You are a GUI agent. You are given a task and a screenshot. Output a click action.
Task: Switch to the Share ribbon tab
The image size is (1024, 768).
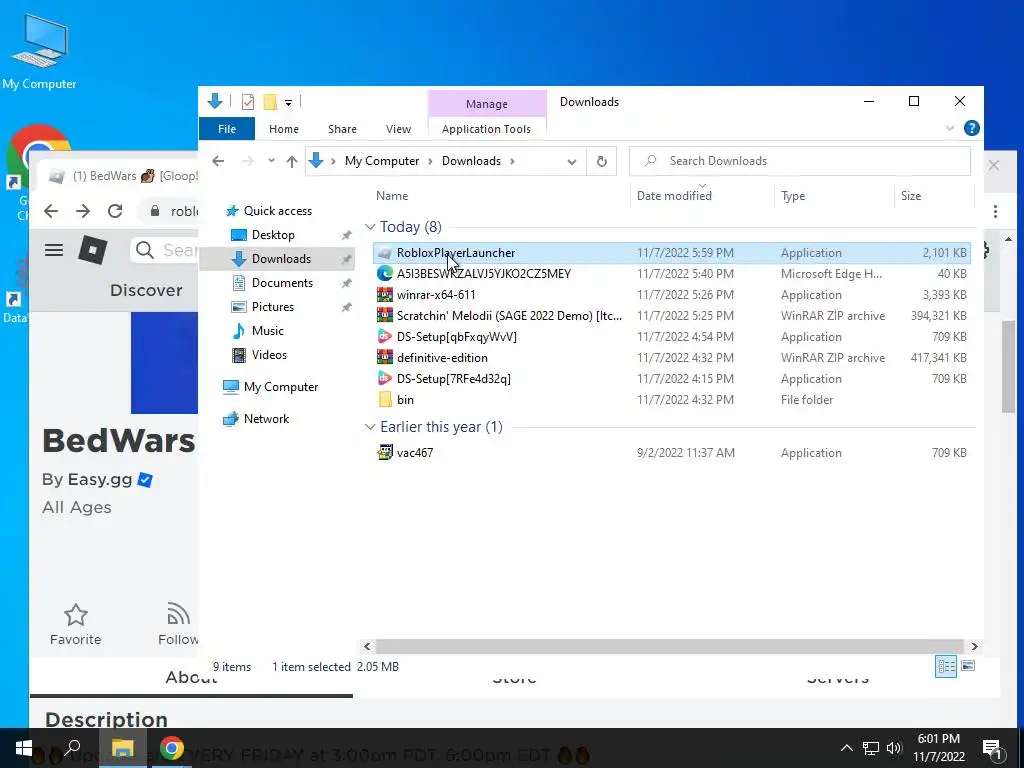pos(342,129)
